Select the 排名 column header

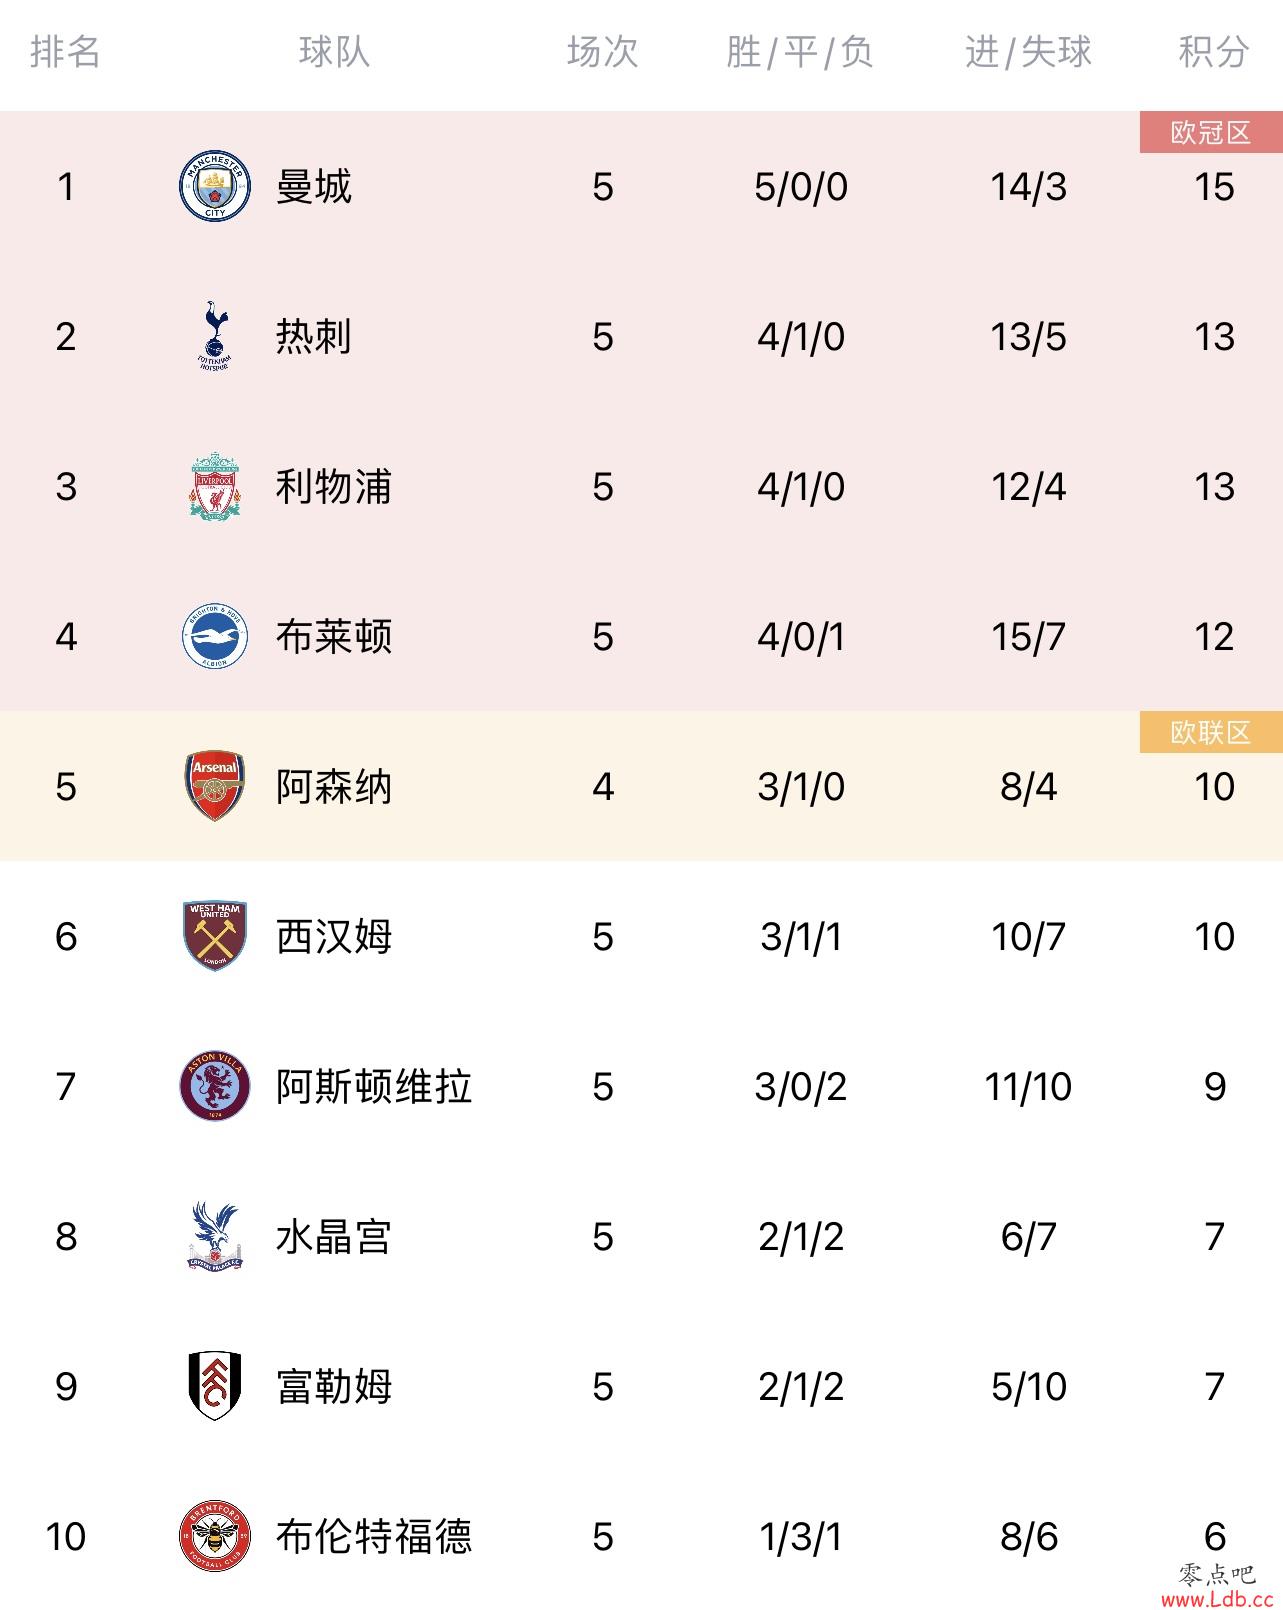pos(66,51)
